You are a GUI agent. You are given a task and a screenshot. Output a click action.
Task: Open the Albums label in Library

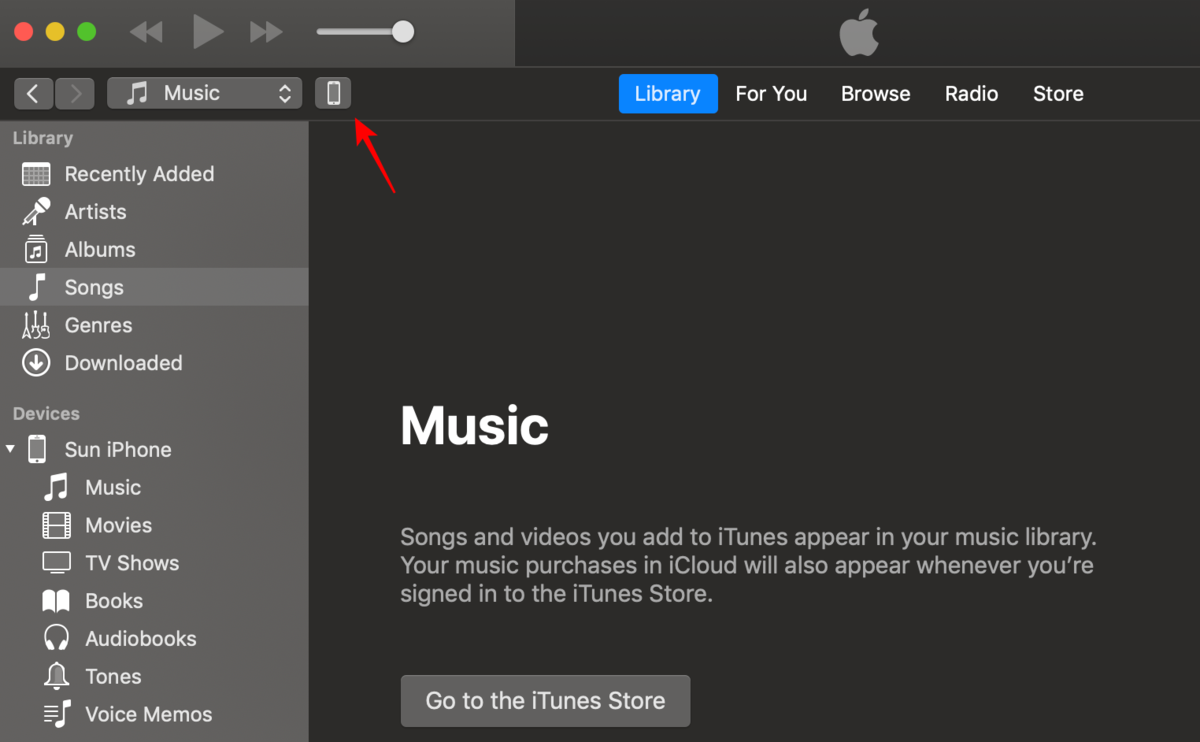pyautogui.click(x=100, y=250)
